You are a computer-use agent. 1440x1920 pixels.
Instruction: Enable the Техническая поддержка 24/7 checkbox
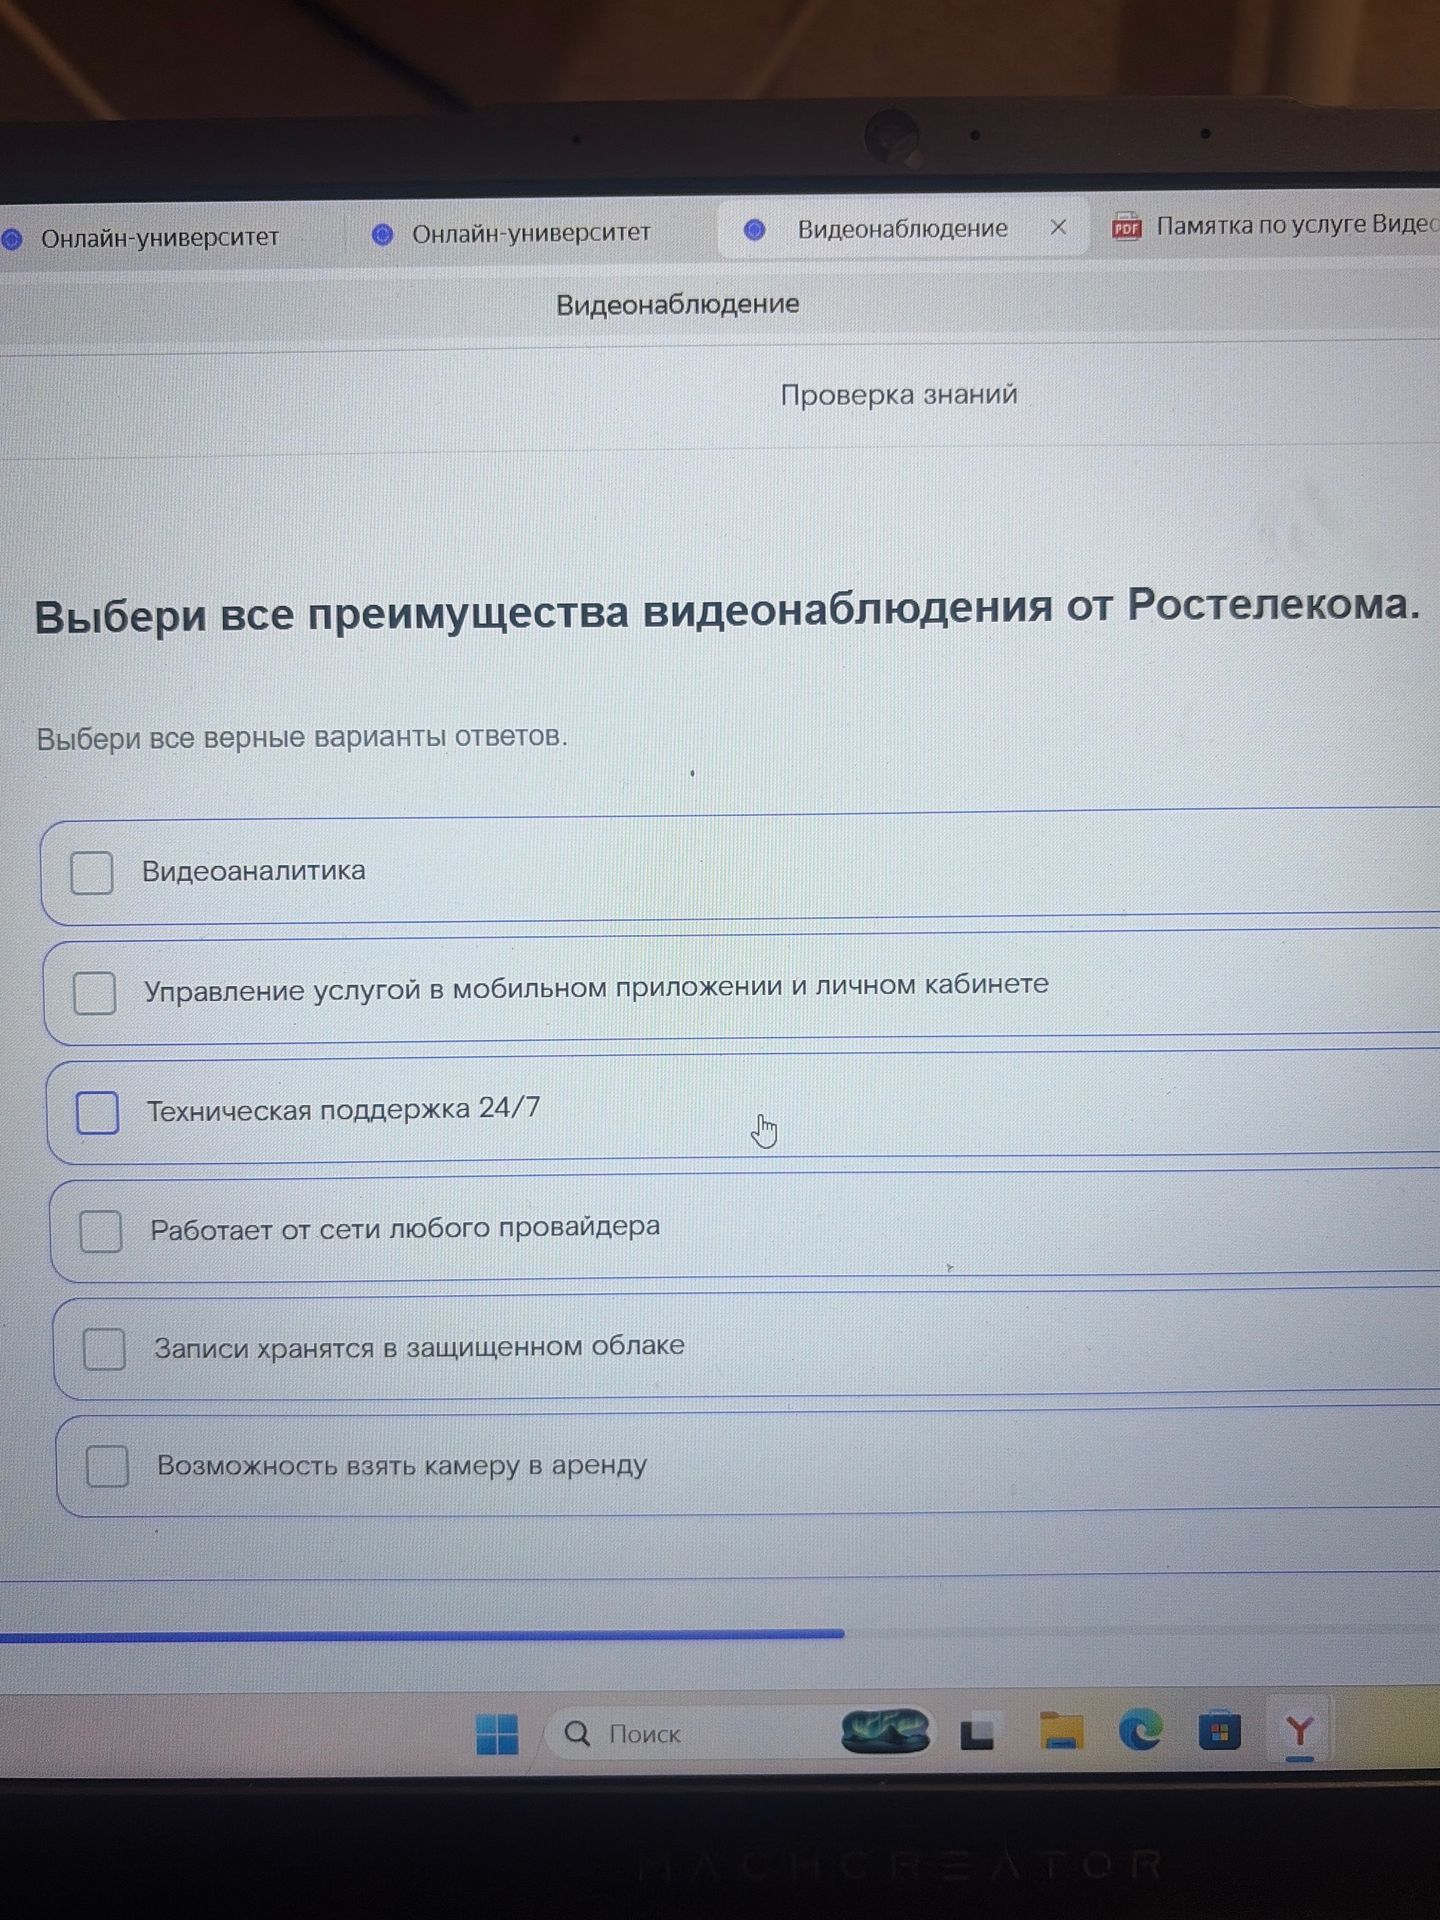(97, 1112)
